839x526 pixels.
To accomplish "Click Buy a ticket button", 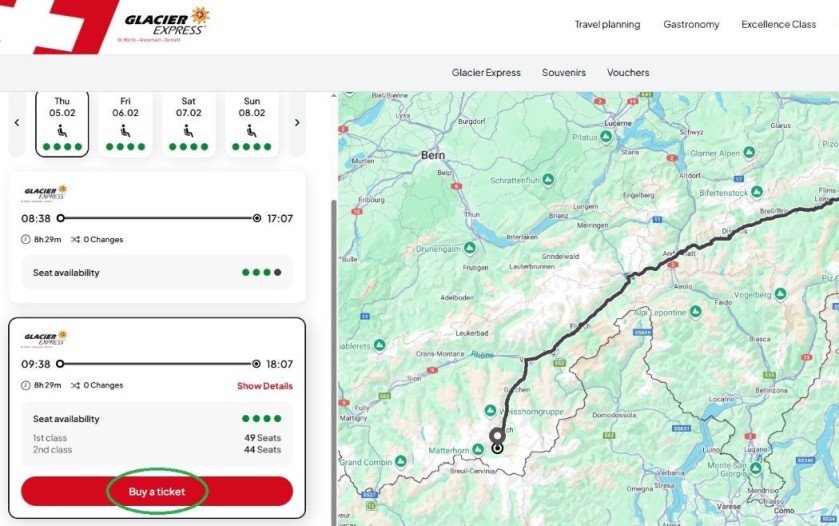I will point(157,491).
